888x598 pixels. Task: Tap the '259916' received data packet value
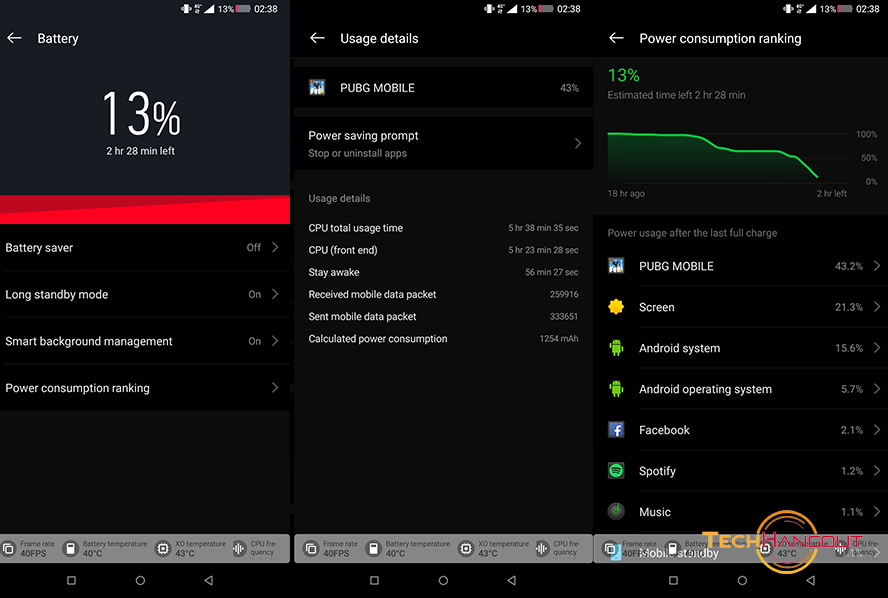[x=564, y=294]
